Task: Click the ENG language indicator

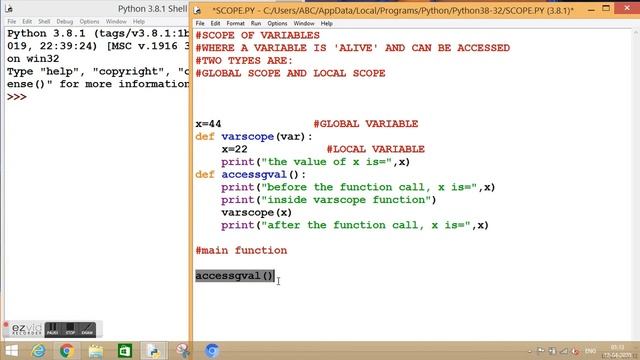Action: 590,351
